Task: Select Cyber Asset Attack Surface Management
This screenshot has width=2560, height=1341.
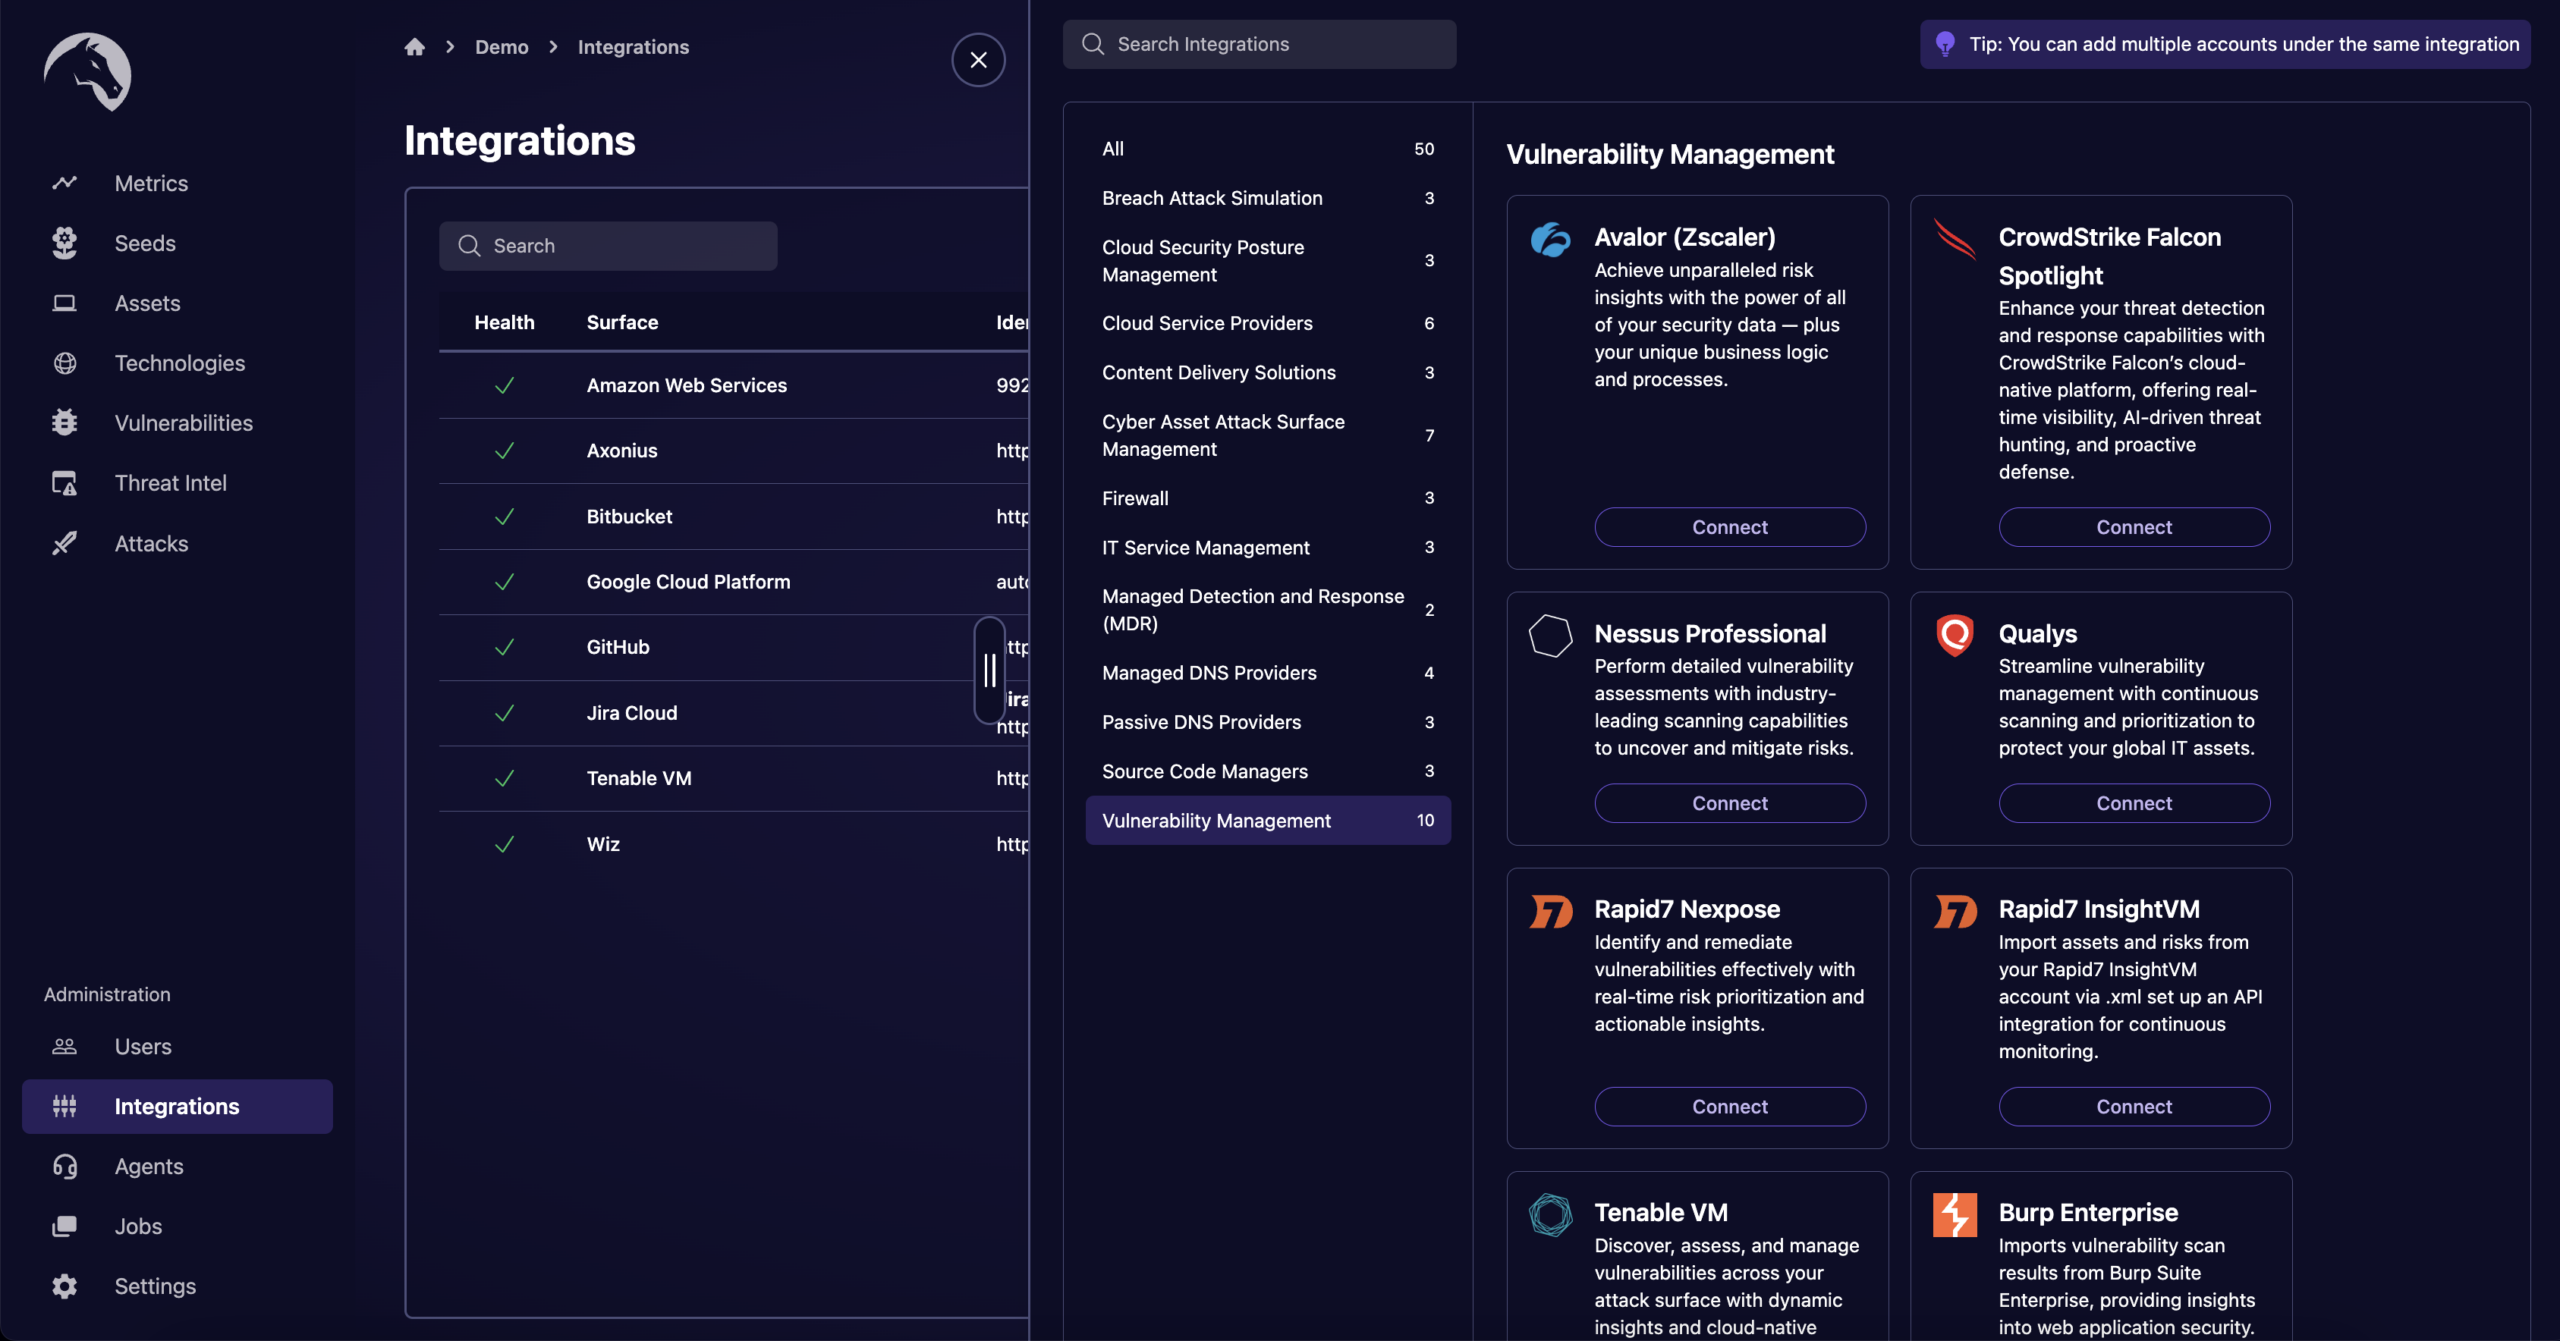Action: click(1268, 435)
